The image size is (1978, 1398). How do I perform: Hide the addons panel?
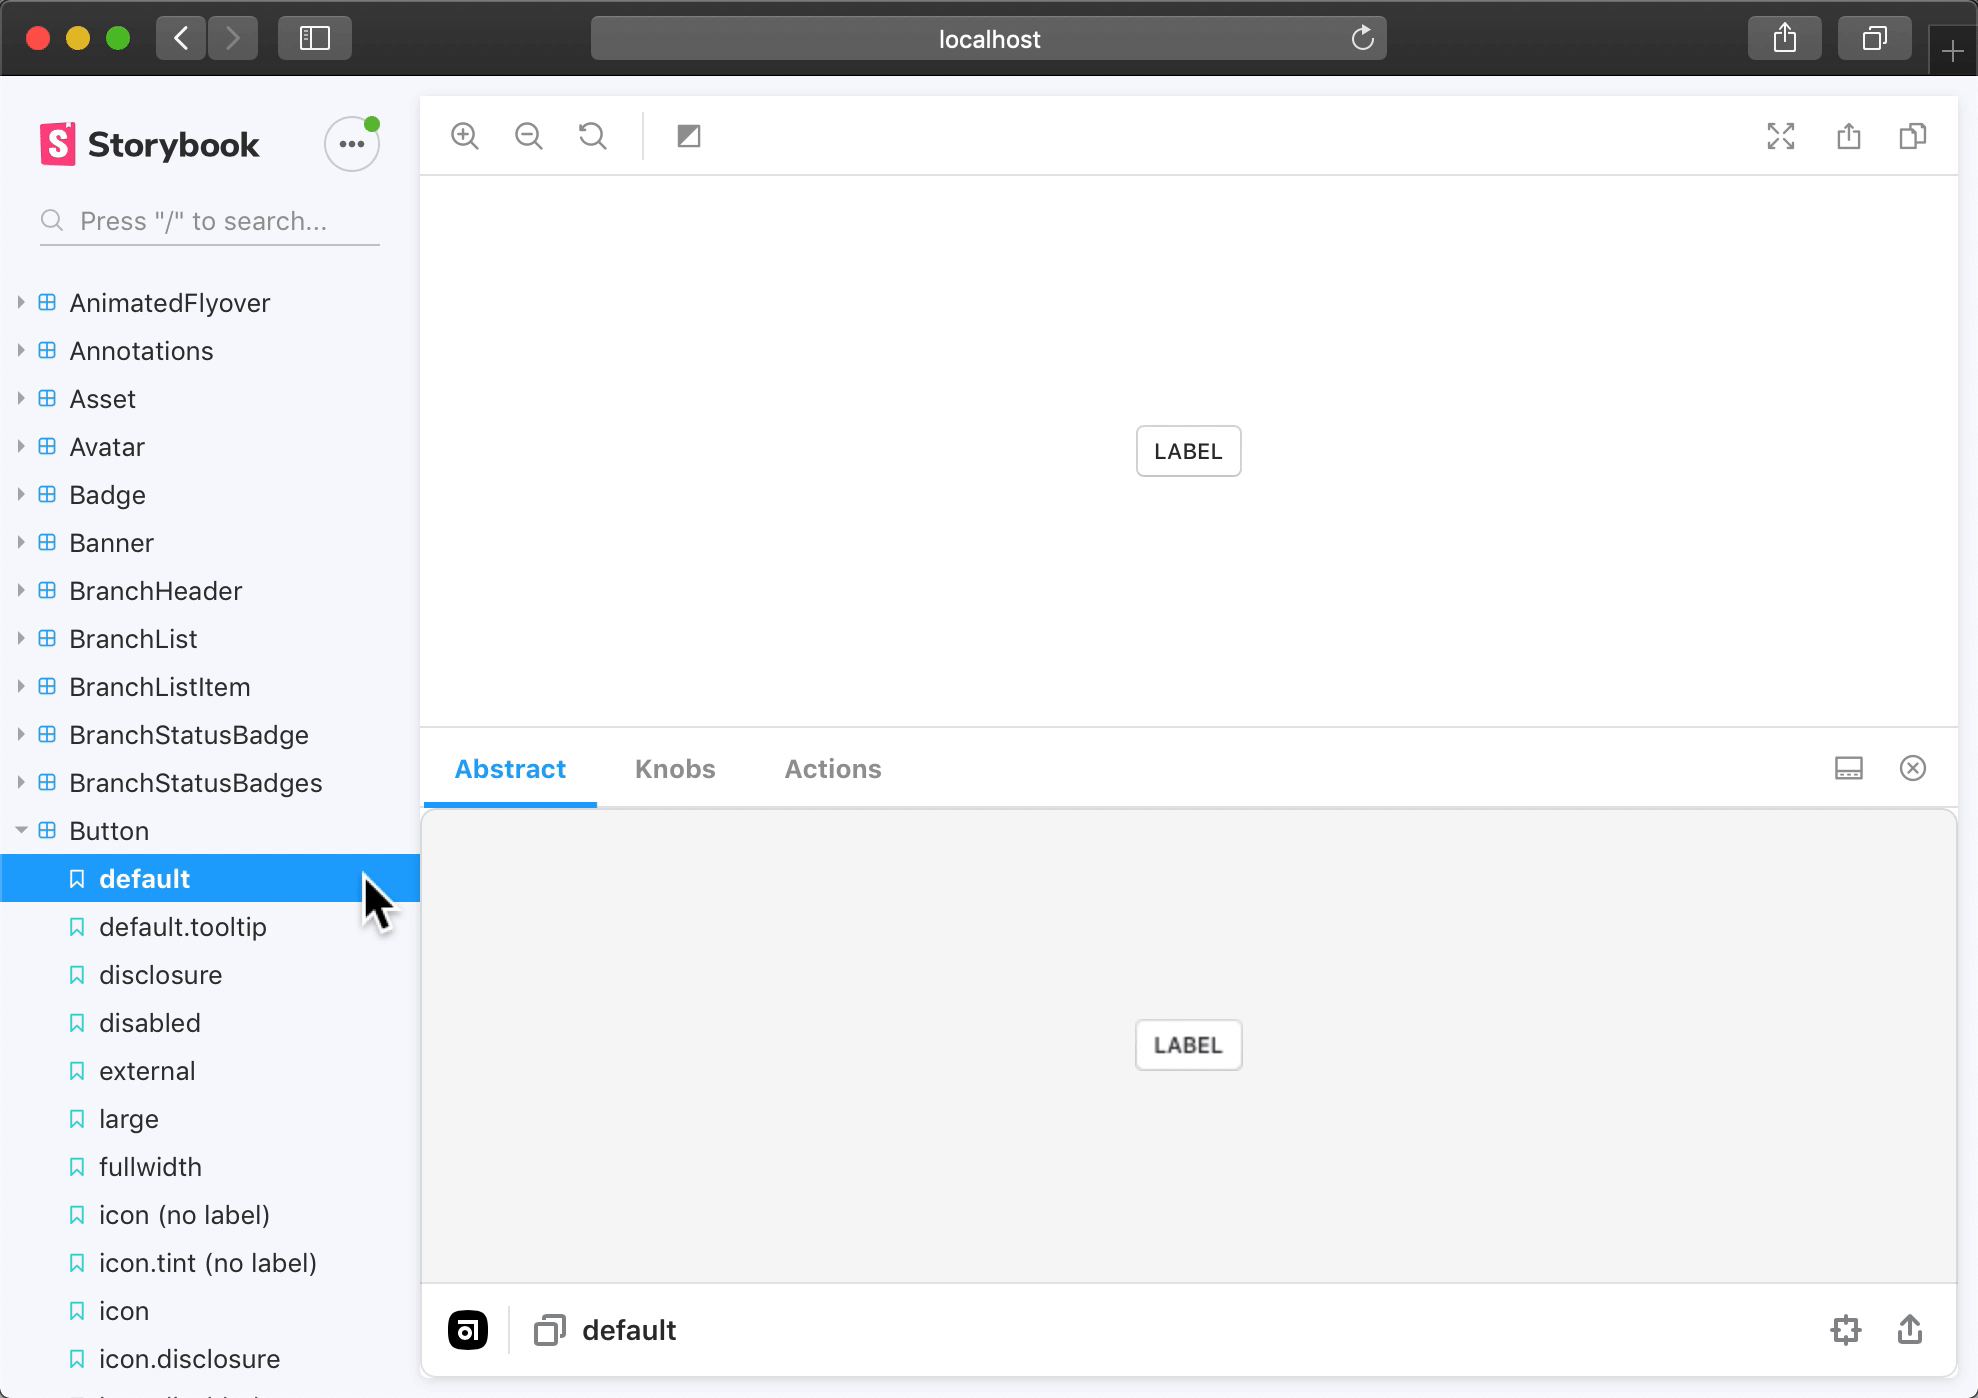coord(1913,768)
